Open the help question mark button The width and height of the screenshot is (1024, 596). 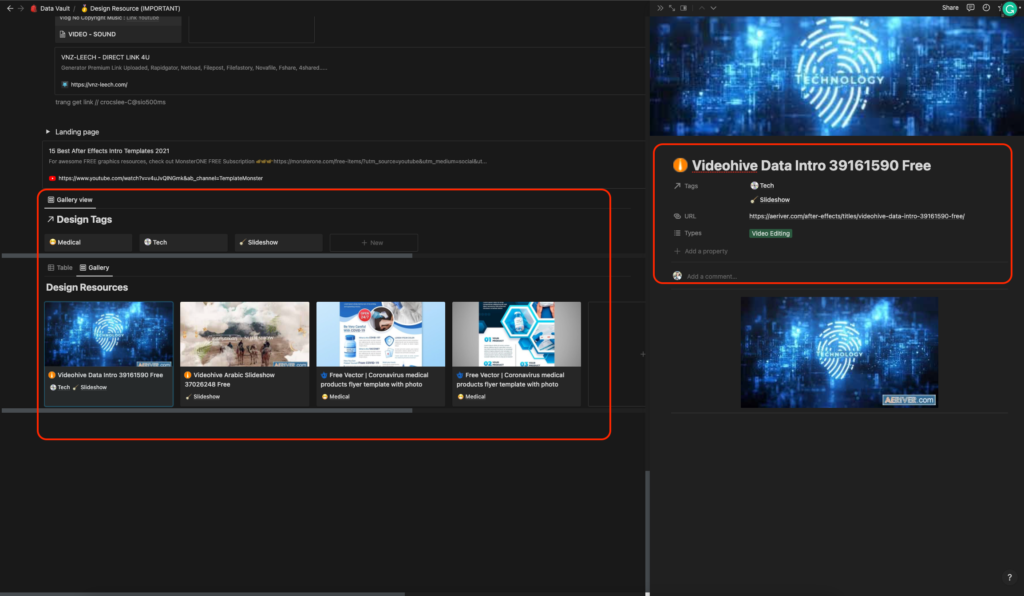click(x=1008, y=577)
